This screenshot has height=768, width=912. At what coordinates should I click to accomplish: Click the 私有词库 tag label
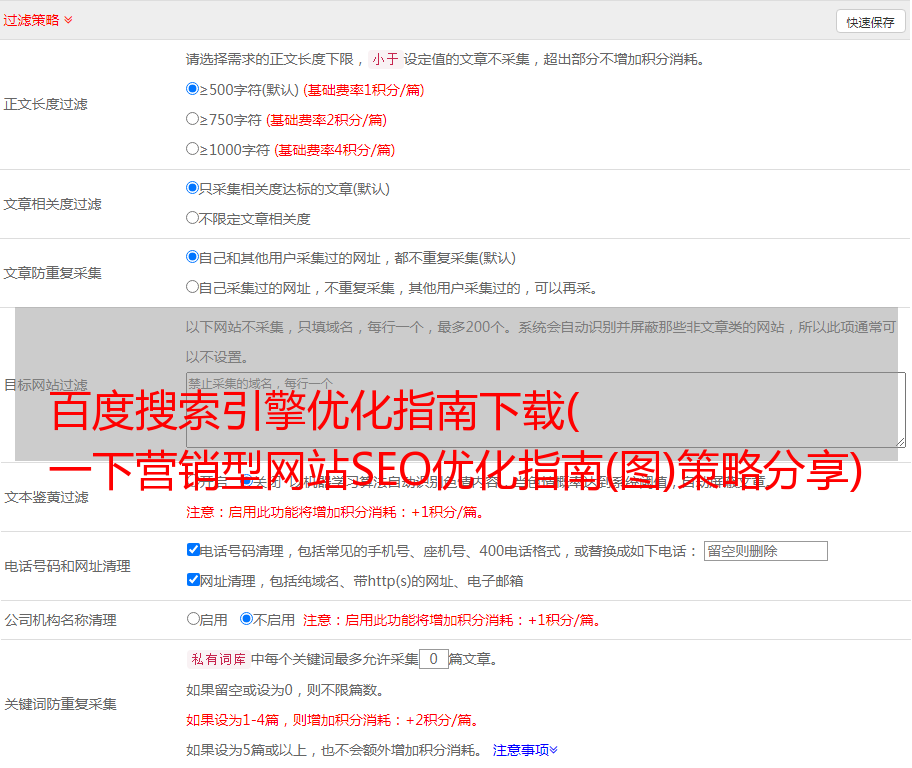pyautogui.click(x=216, y=659)
